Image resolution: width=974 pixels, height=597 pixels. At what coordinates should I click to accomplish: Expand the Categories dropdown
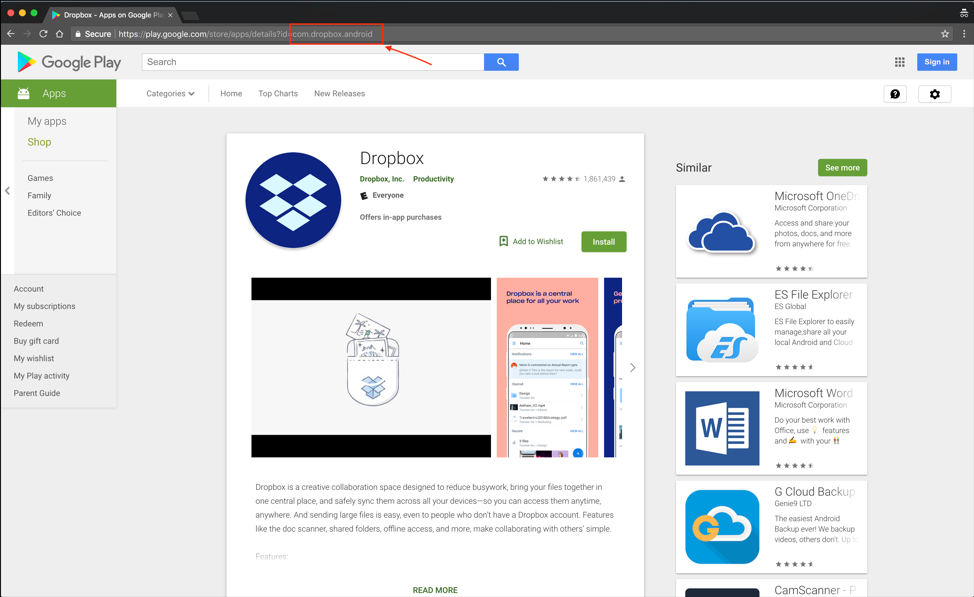170,94
